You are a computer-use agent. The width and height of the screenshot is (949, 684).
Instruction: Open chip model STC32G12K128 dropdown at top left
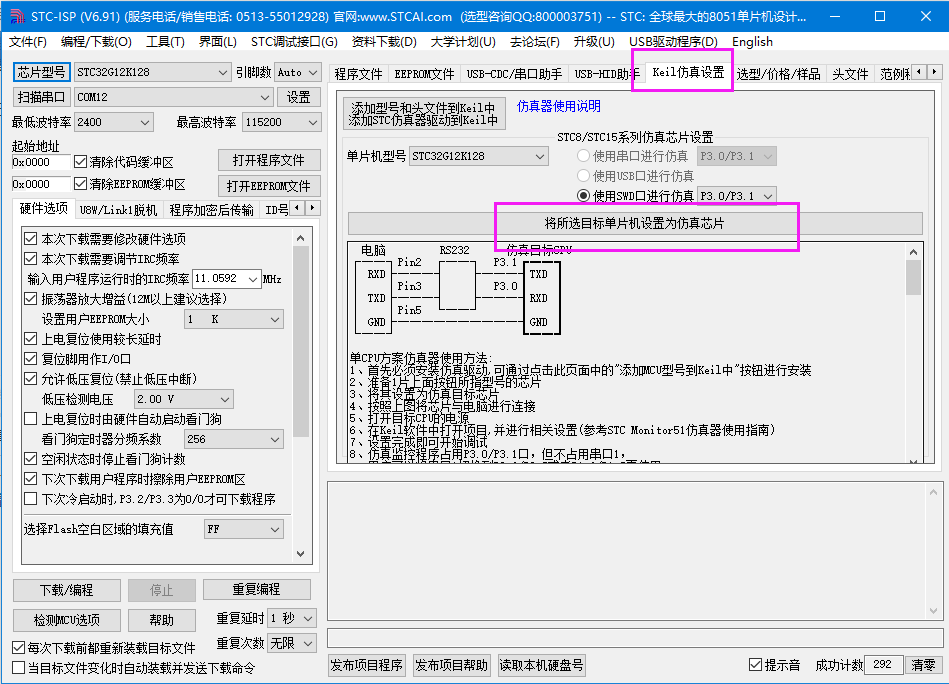pyautogui.click(x=153, y=72)
